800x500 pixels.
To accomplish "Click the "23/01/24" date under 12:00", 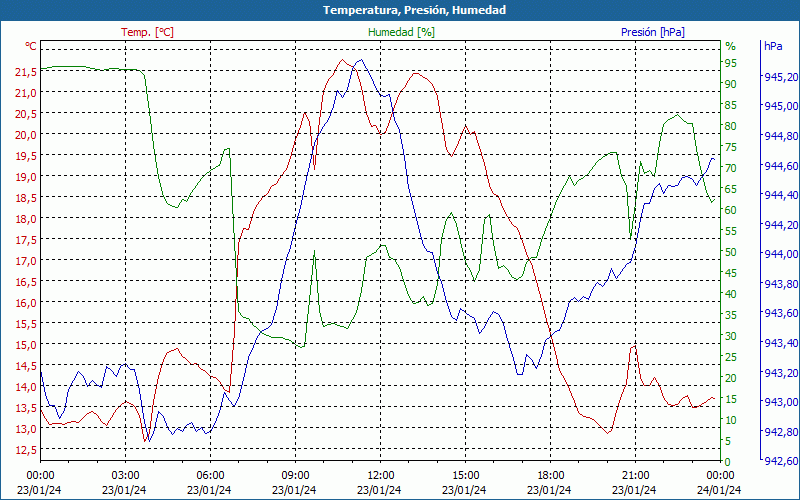I will [x=379, y=490].
